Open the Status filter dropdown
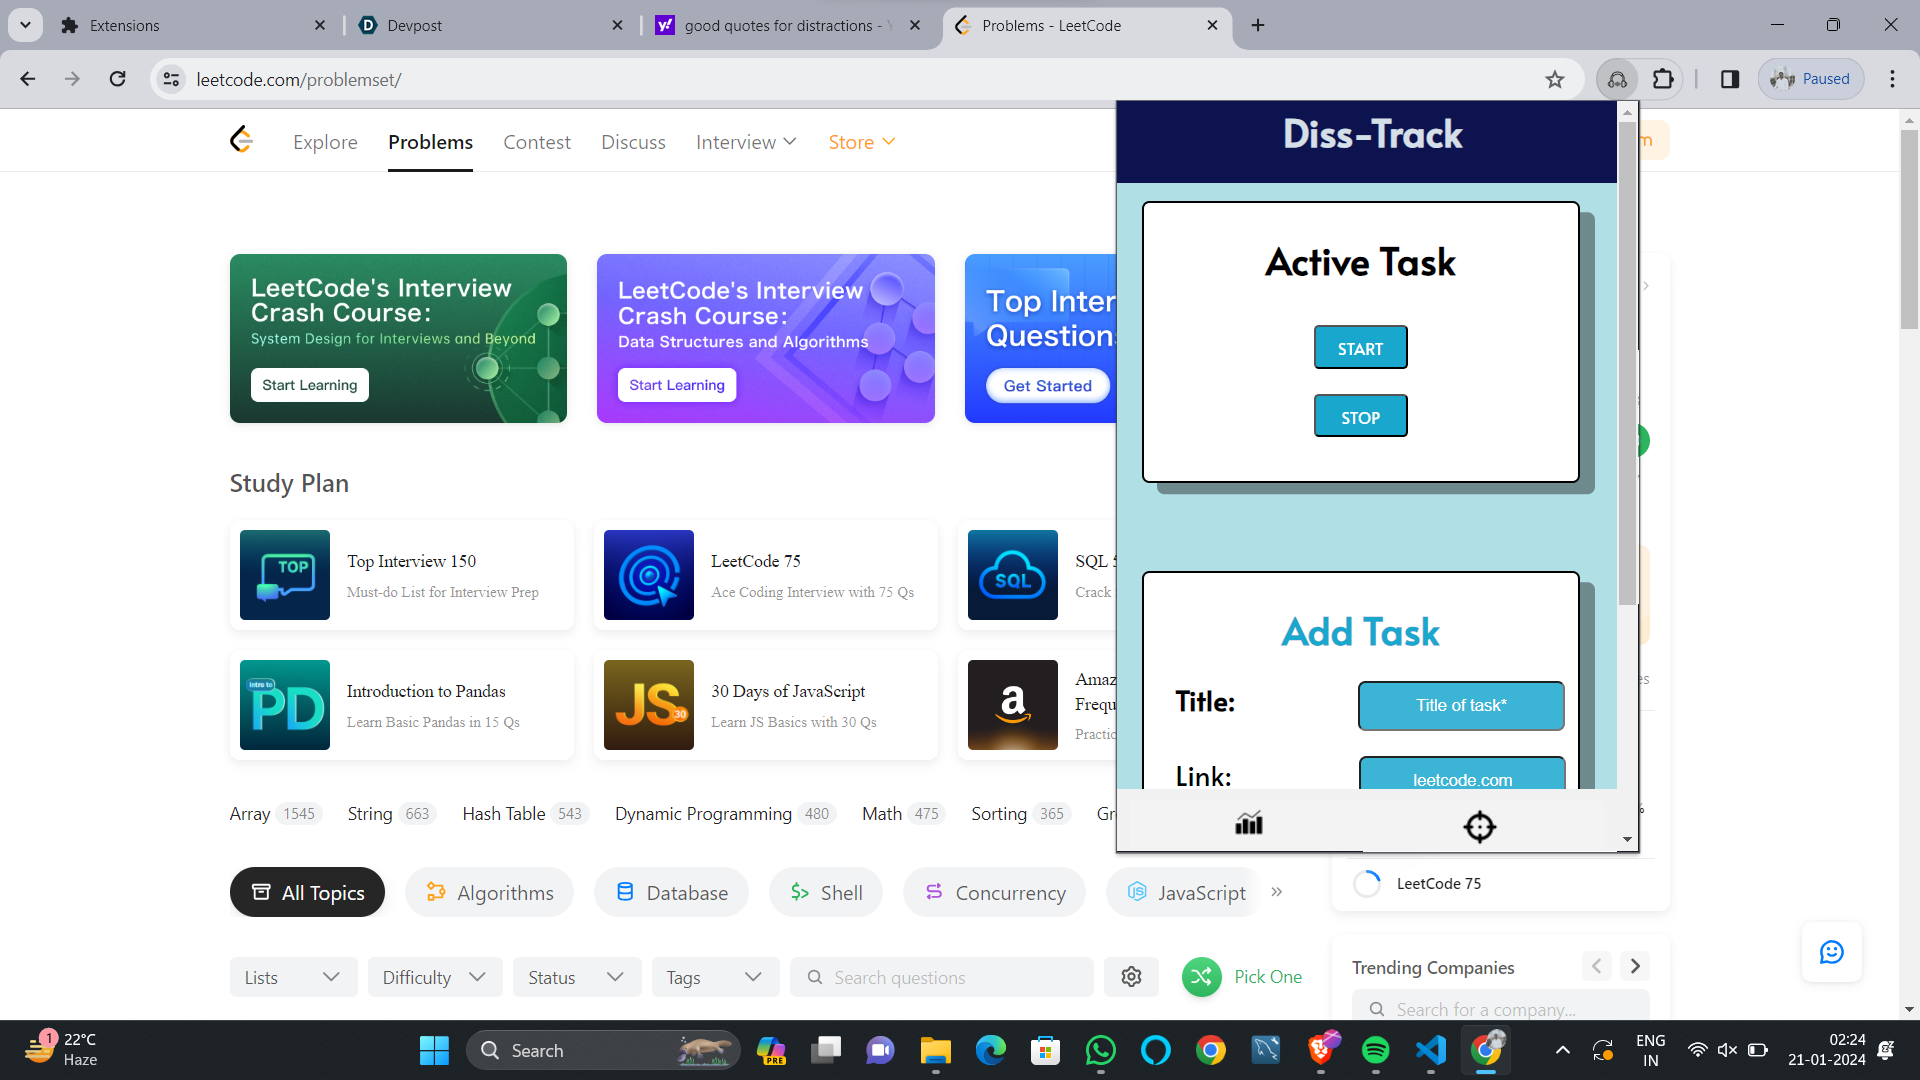The width and height of the screenshot is (1920, 1080). pyautogui.click(x=576, y=977)
